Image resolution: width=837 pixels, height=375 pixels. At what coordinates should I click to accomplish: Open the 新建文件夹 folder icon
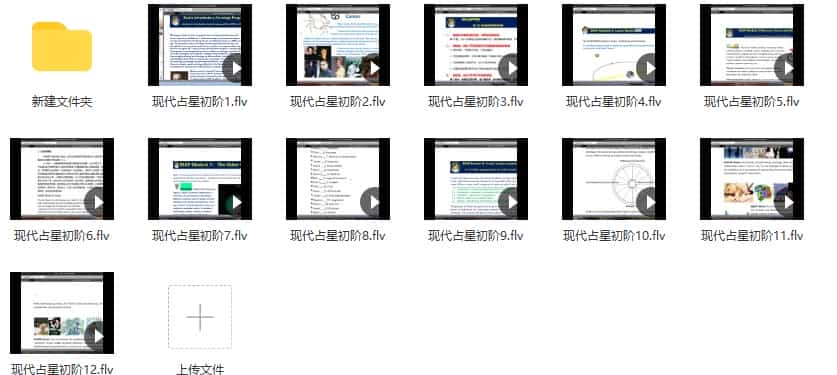tap(62, 46)
